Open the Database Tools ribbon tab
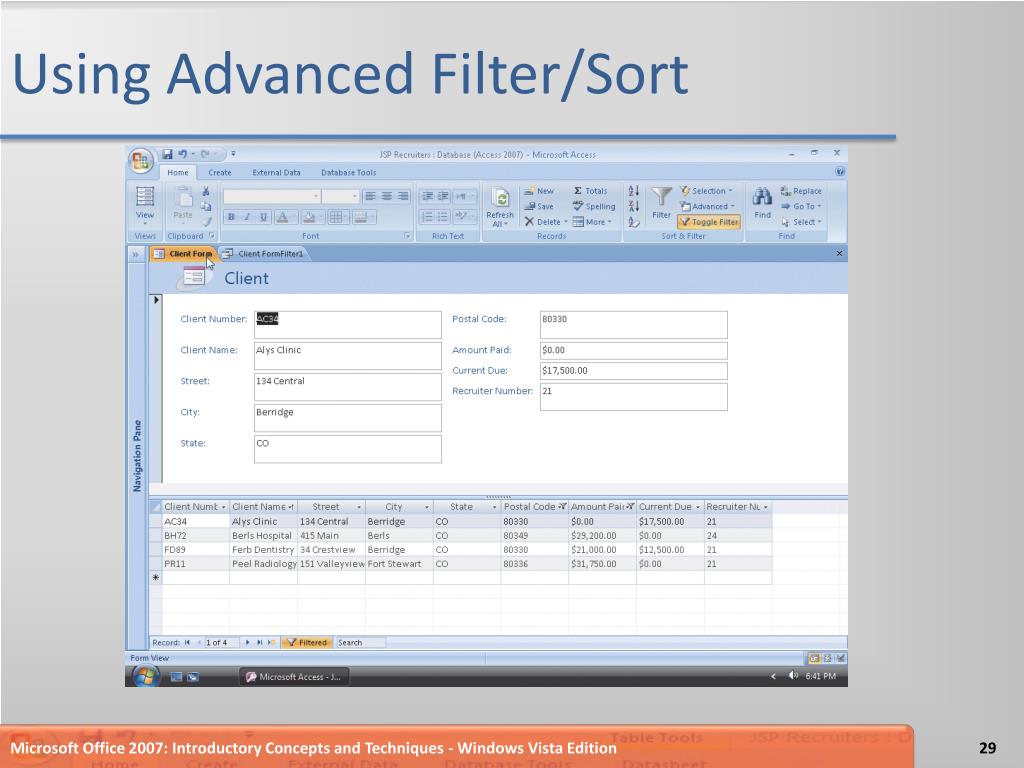This screenshot has width=1024, height=768. pos(348,172)
